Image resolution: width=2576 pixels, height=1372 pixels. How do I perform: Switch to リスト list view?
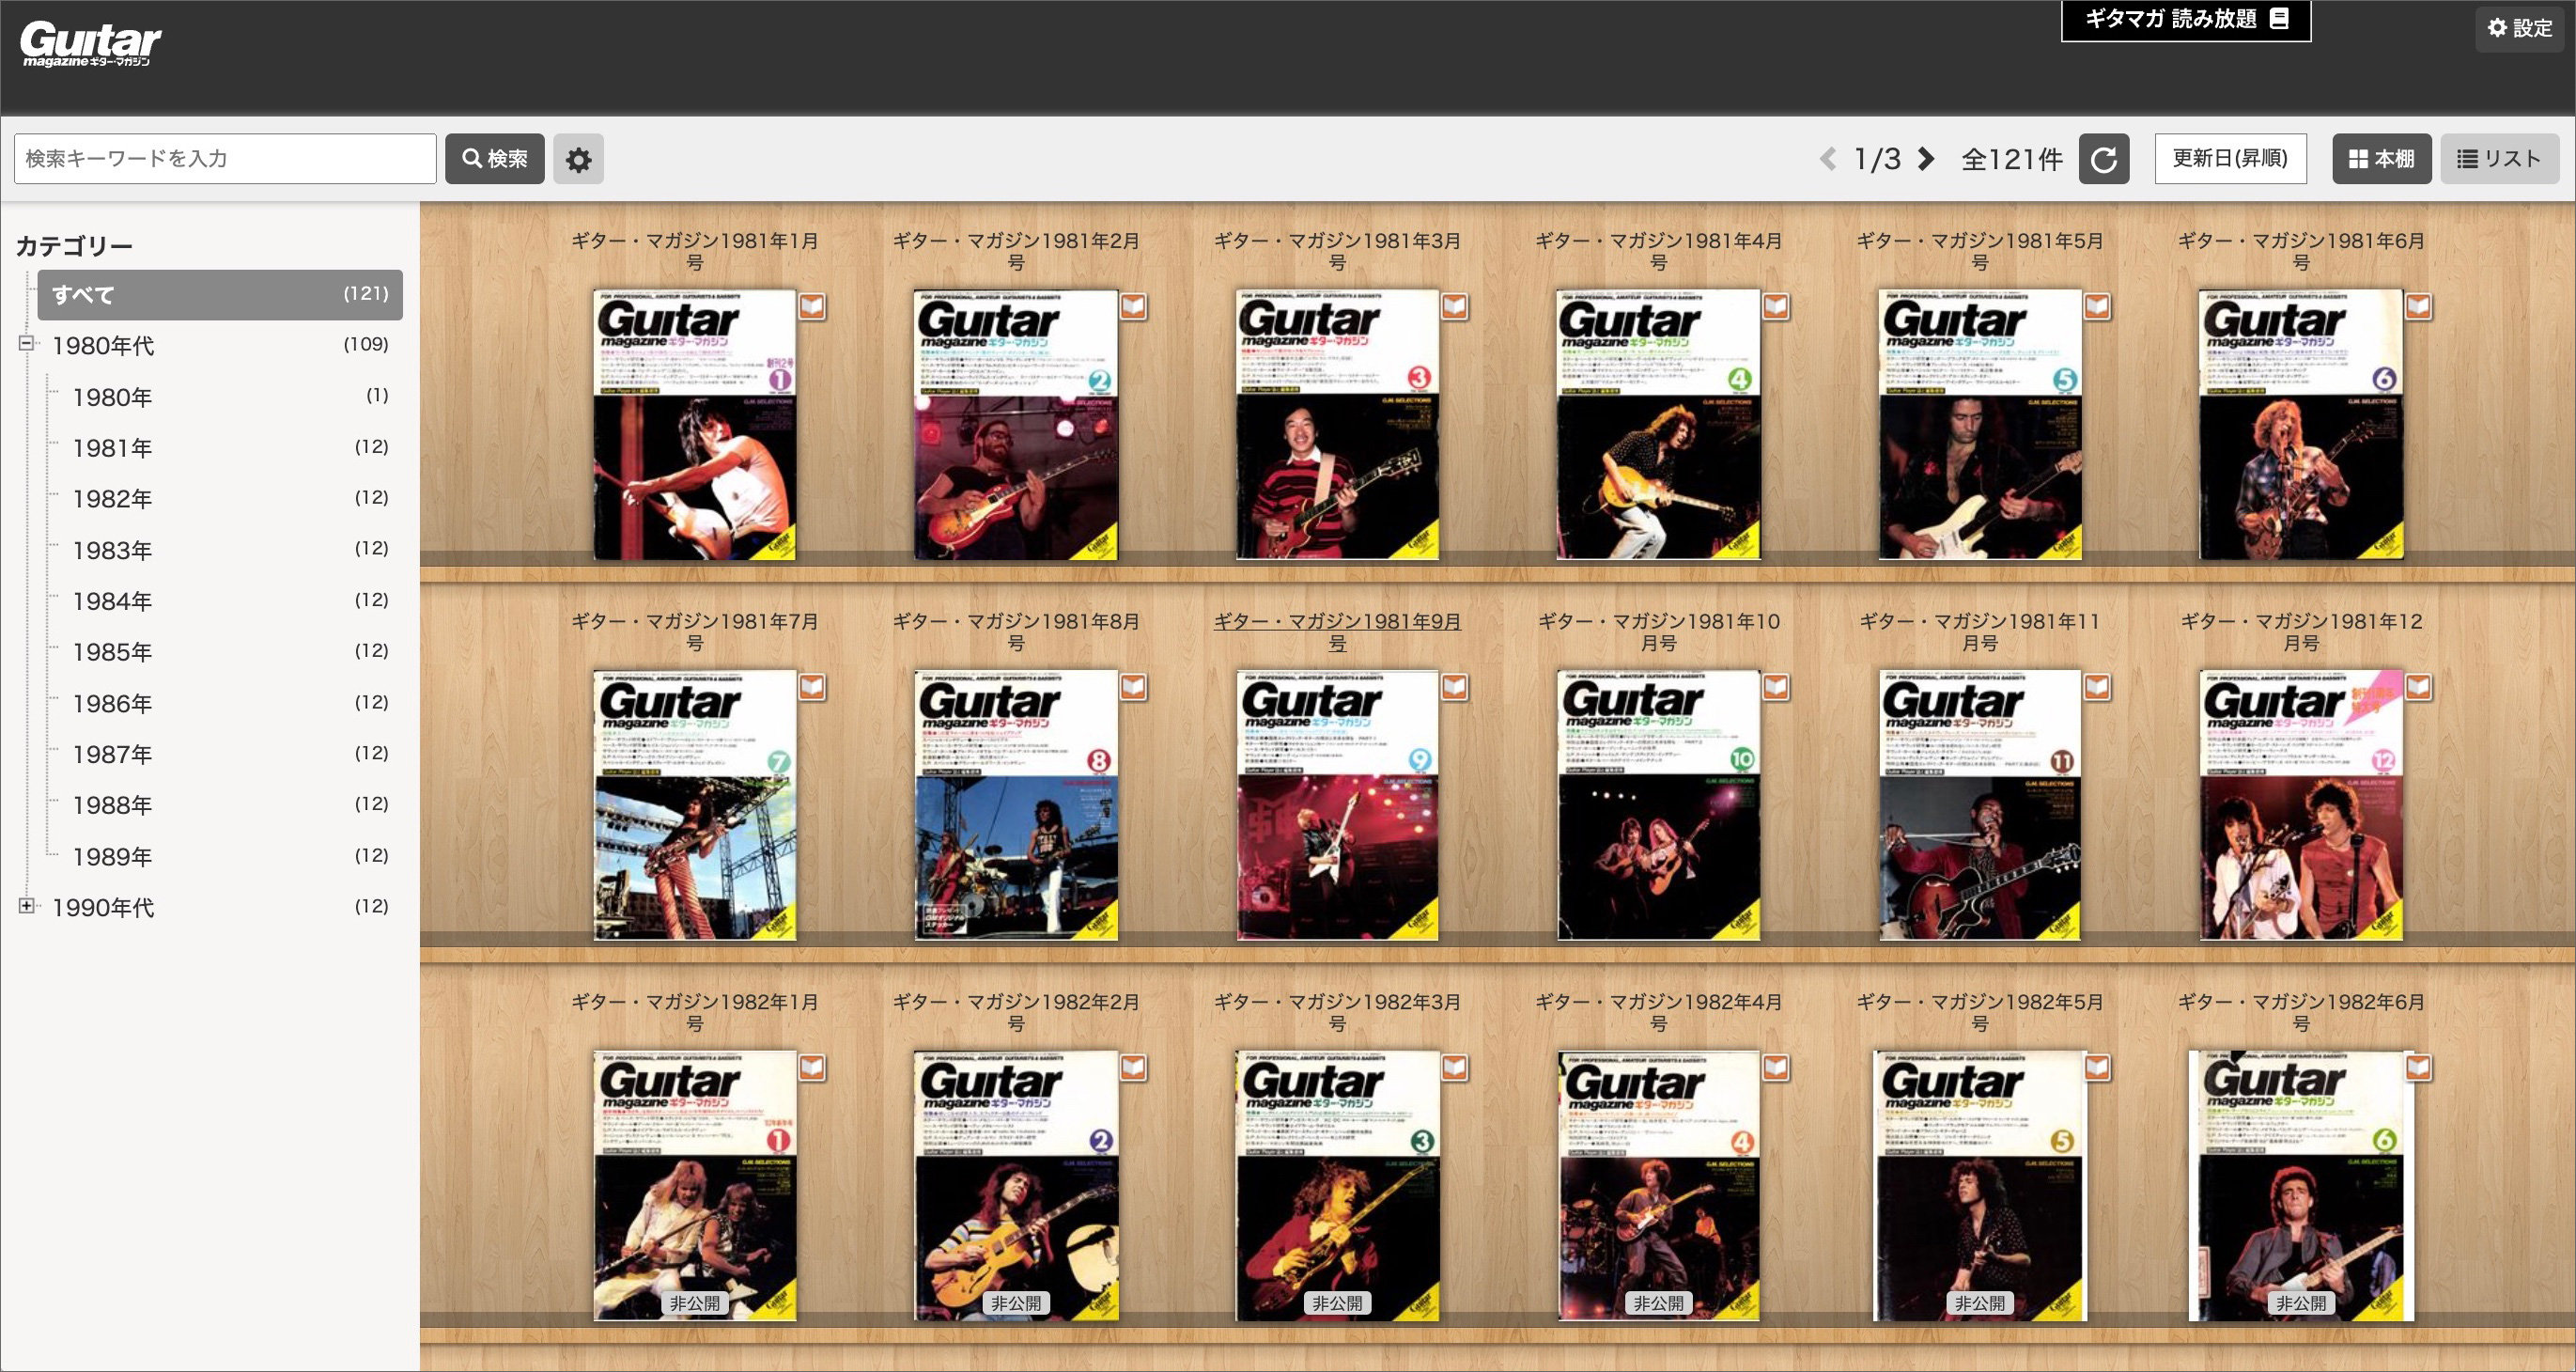[x=2499, y=159]
